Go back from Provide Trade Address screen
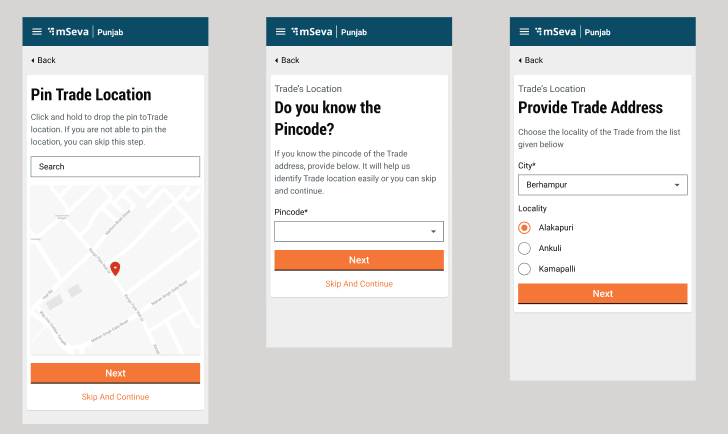 click(530, 60)
